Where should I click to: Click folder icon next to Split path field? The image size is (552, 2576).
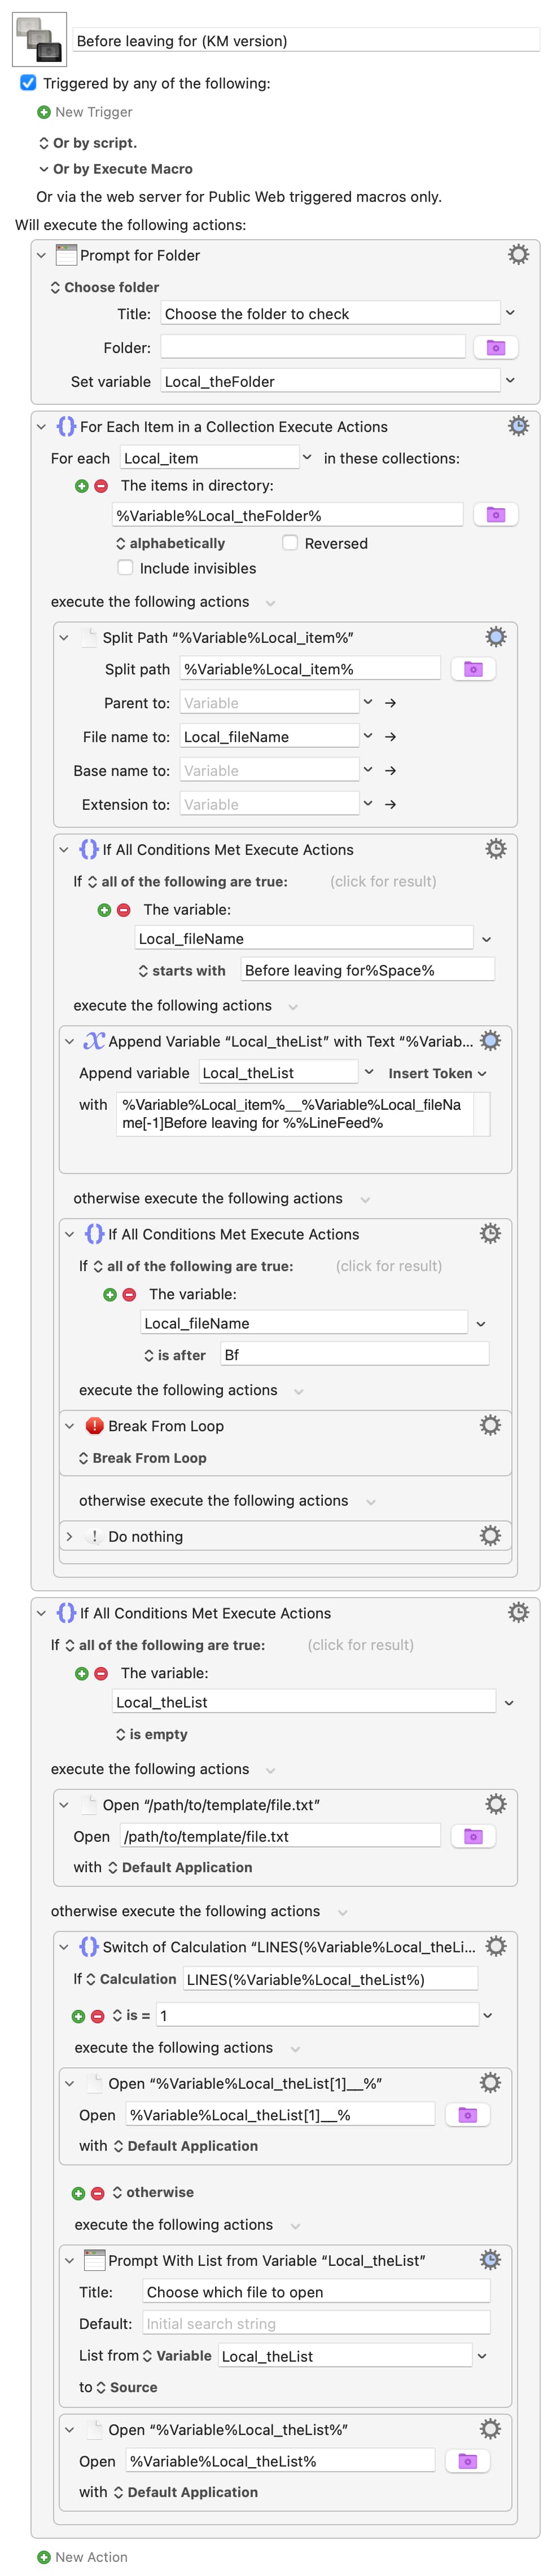coord(473,668)
